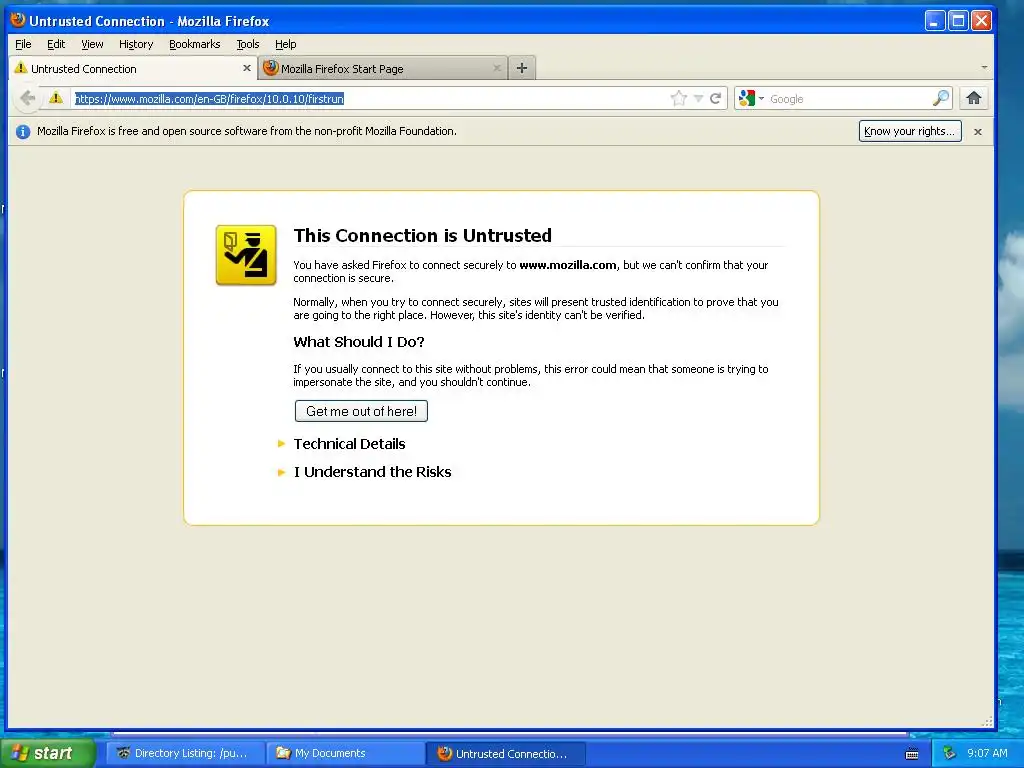
Task: Click the This Connection is Untrusted heading
Action: [423, 235]
